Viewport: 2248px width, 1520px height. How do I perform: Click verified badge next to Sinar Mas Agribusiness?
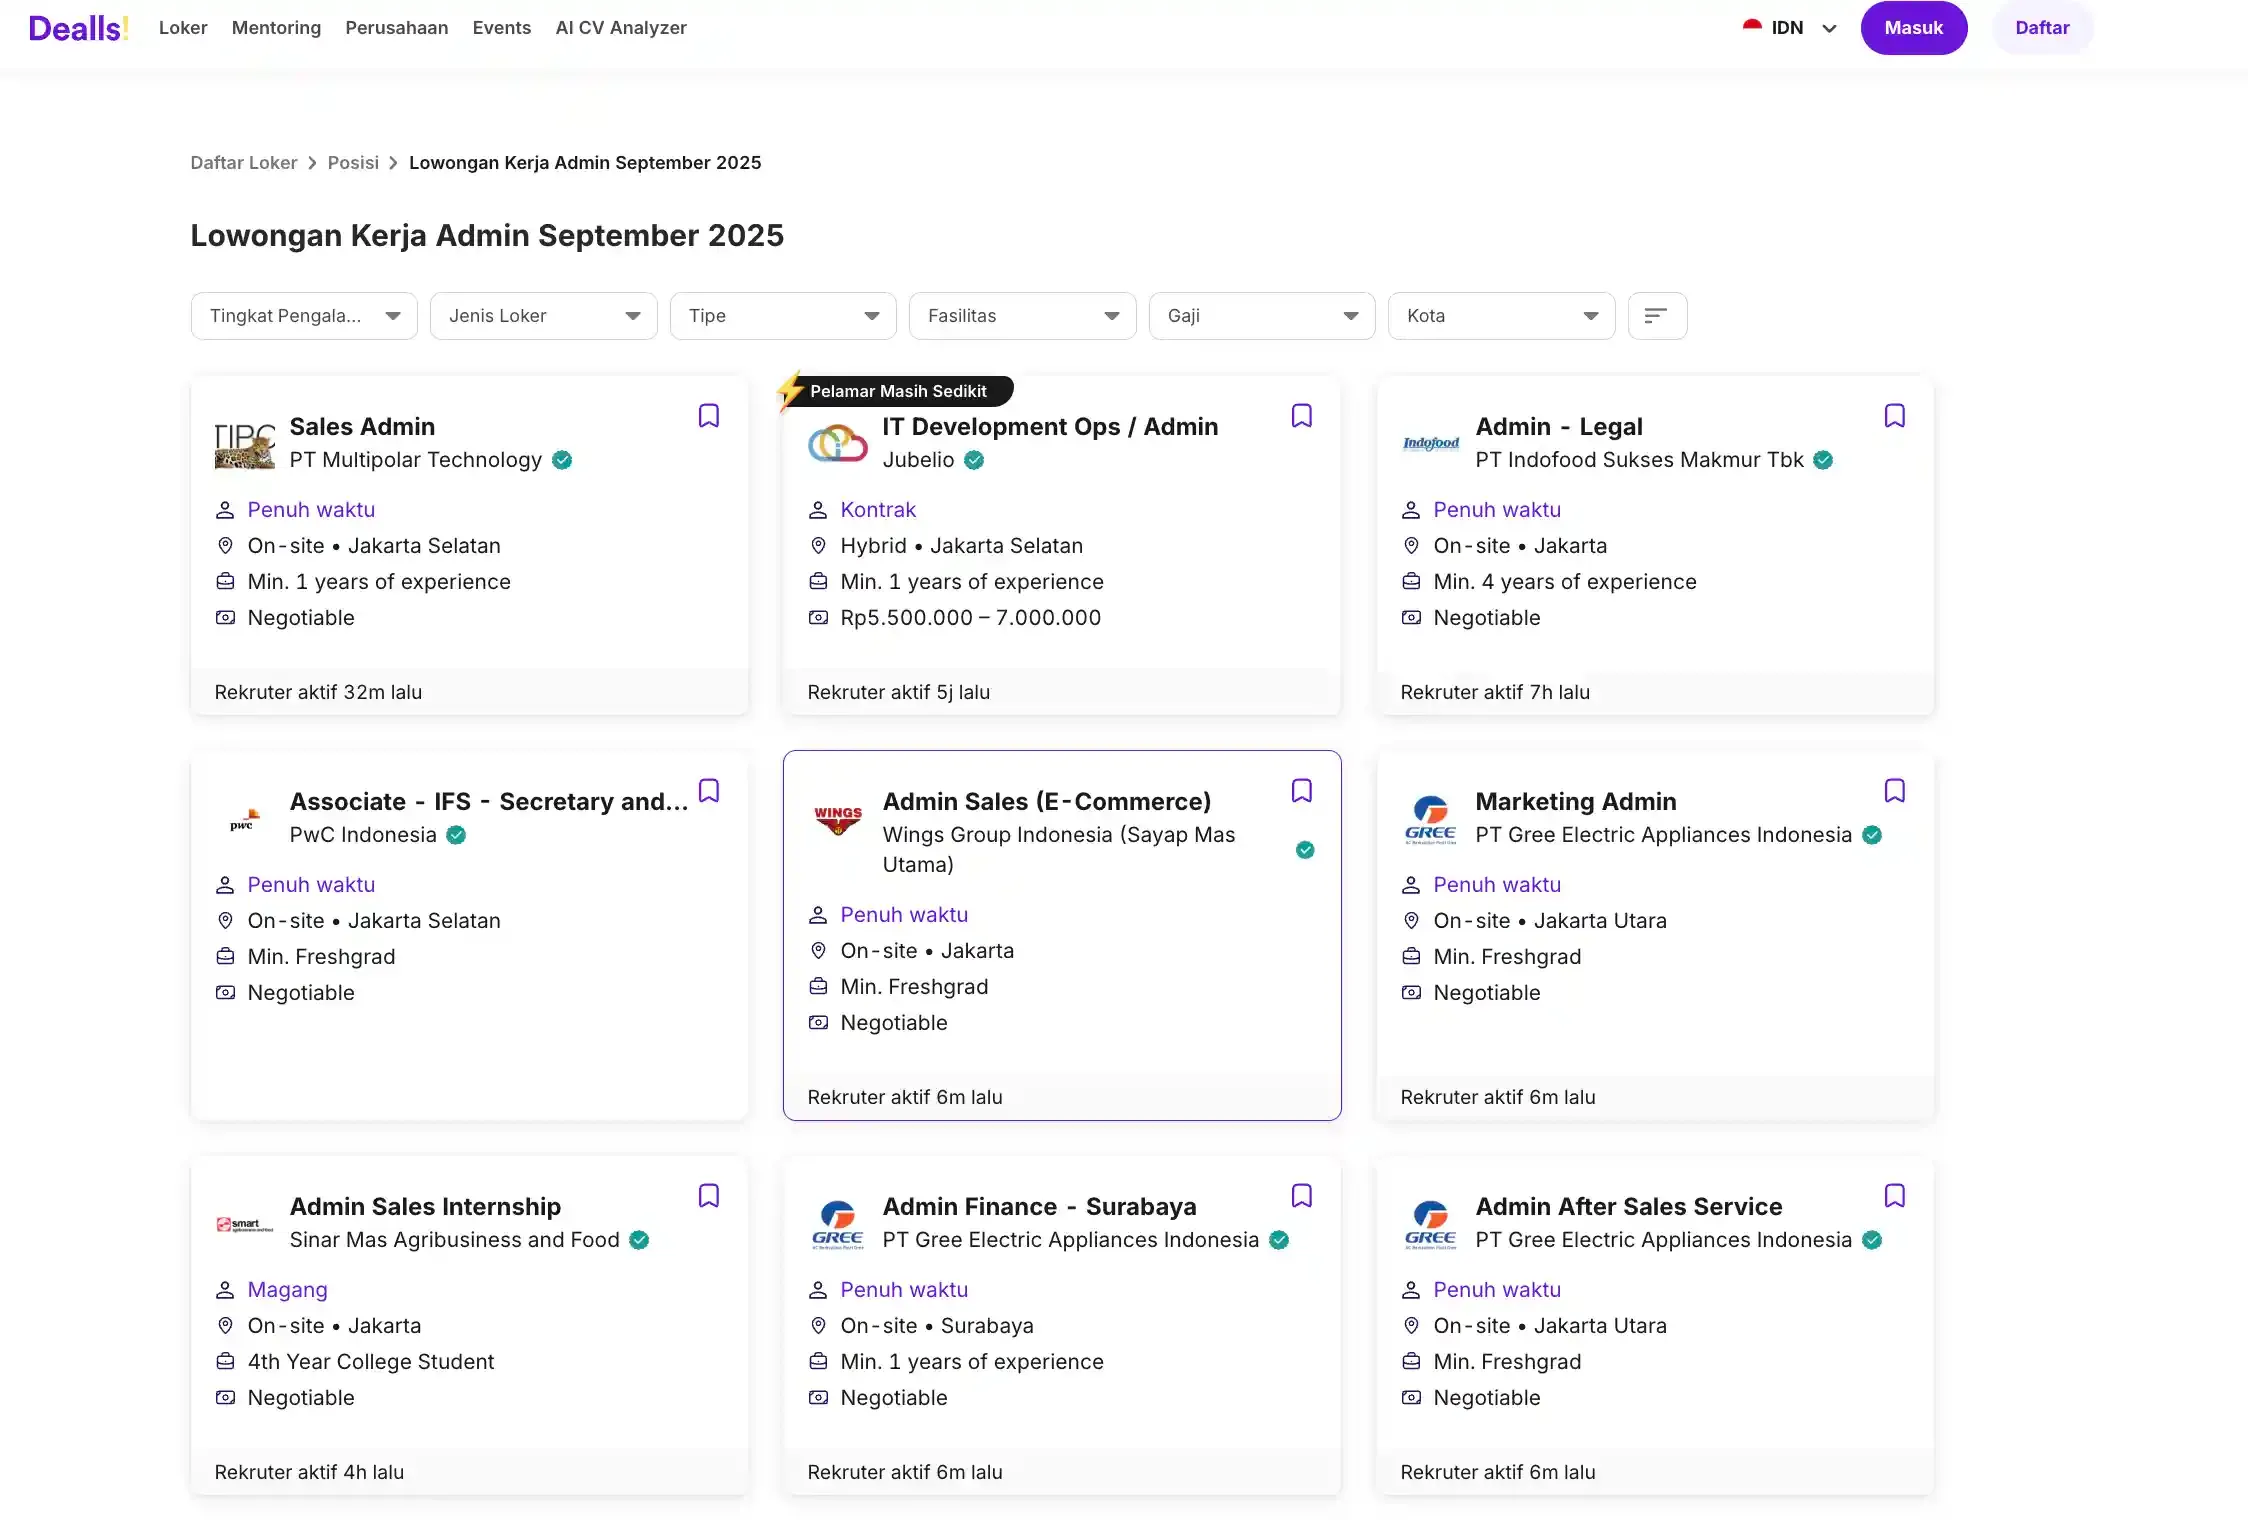point(639,1240)
